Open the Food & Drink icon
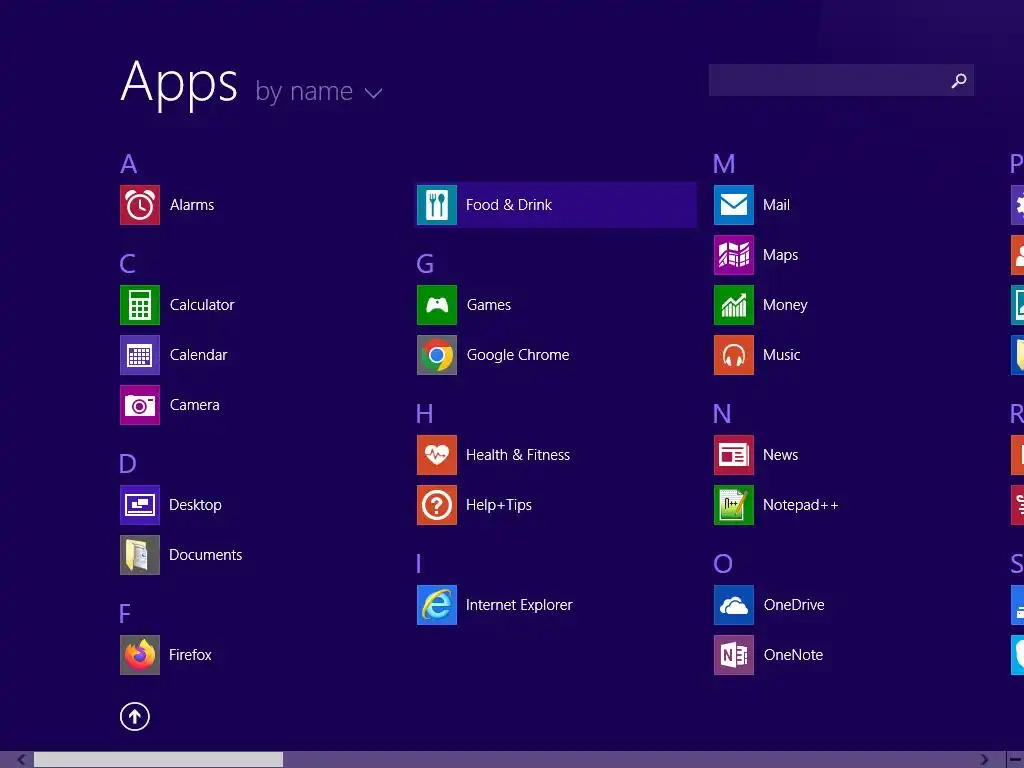This screenshot has height=768, width=1024. click(x=437, y=205)
